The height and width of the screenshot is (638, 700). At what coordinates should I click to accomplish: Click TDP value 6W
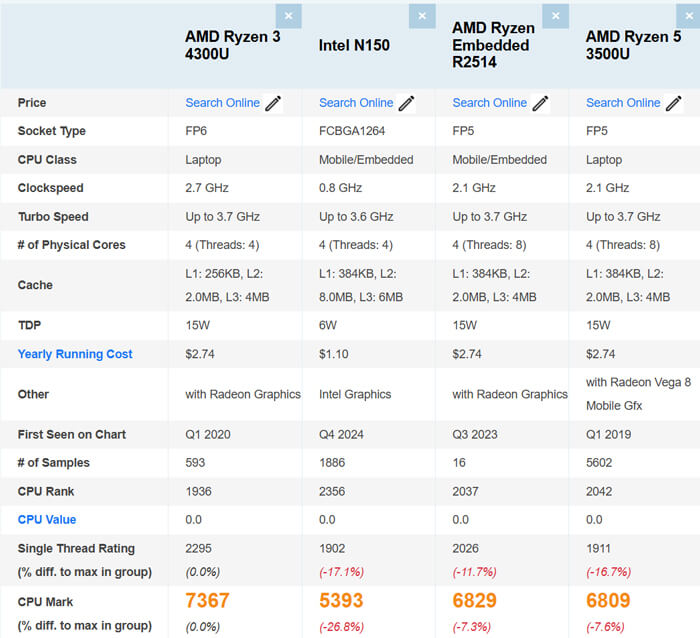(328, 325)
